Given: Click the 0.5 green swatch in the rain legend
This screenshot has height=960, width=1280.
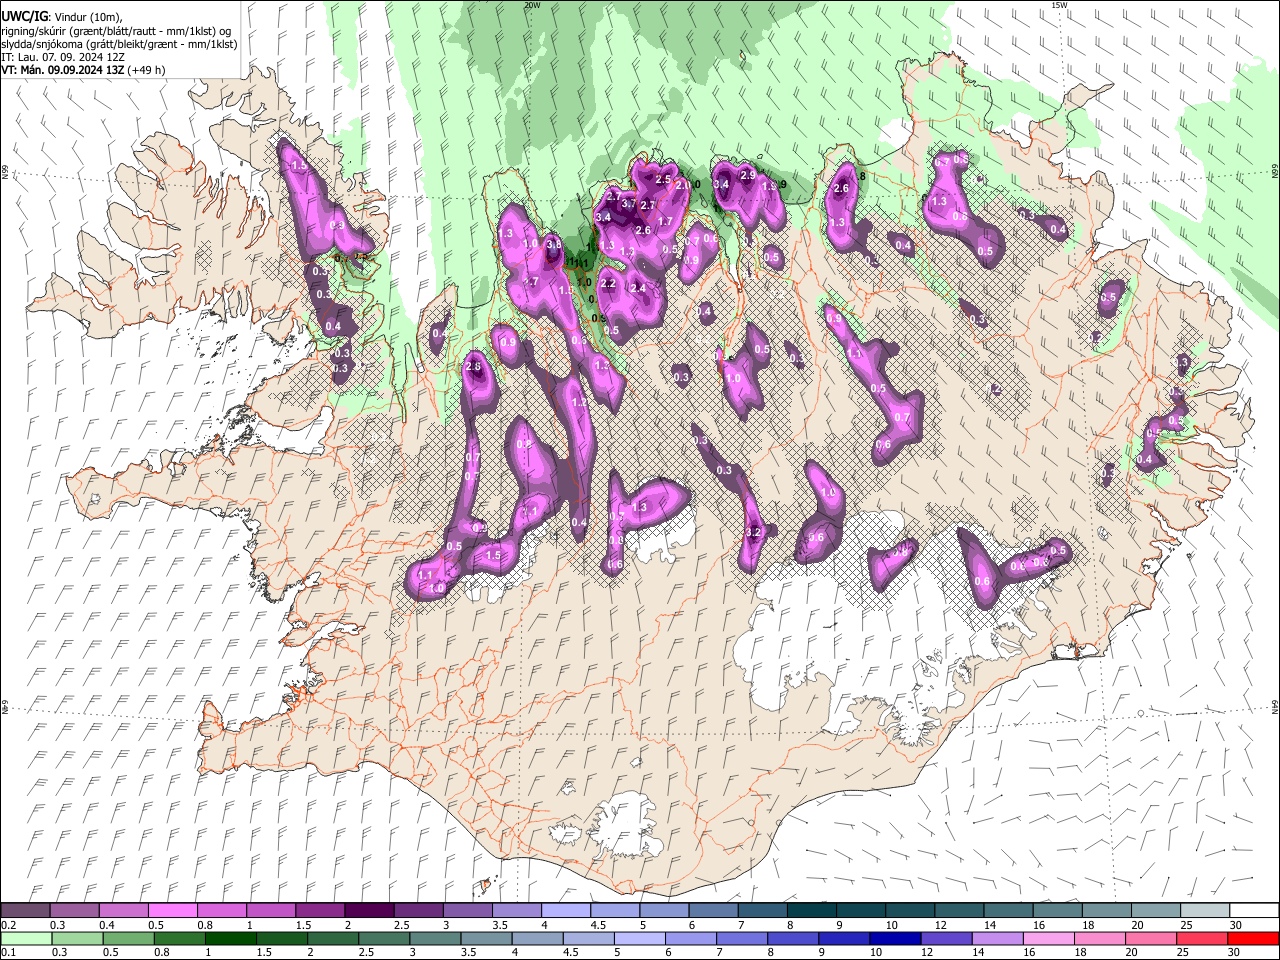Looking at the screenshot, I should (x=129, y=938).
